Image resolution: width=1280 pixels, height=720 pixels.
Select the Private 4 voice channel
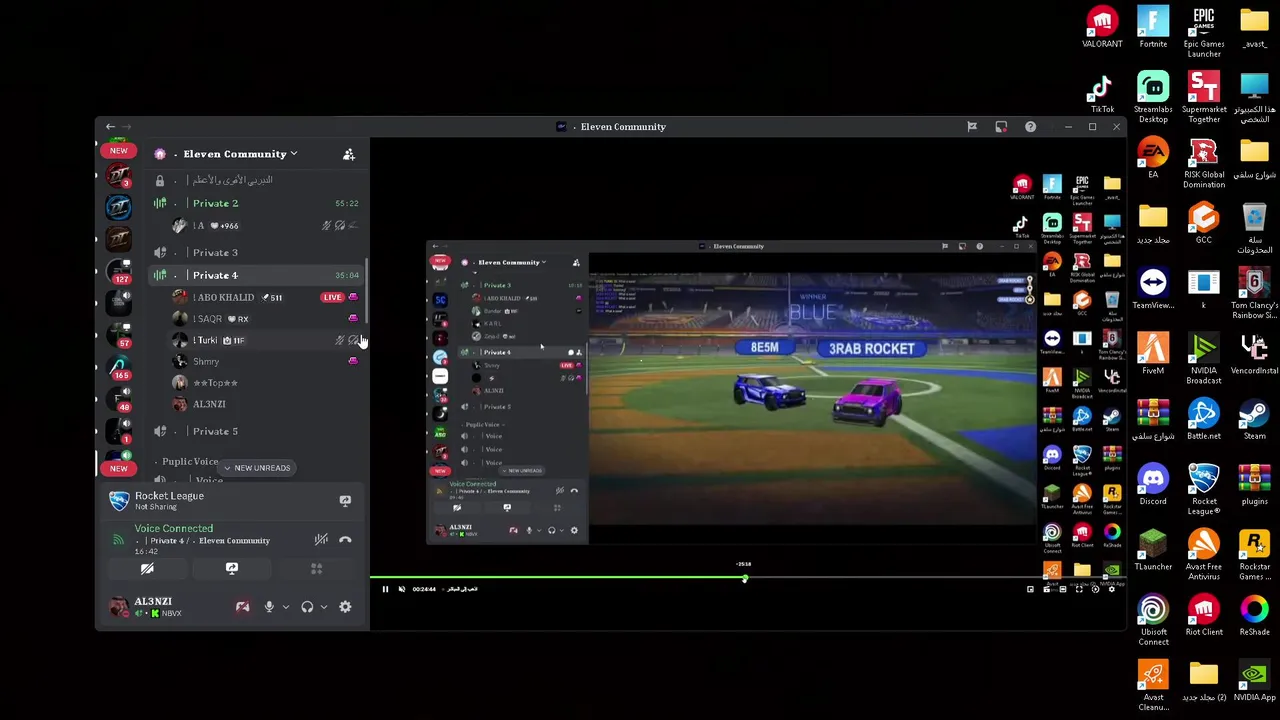coord(257,275)
